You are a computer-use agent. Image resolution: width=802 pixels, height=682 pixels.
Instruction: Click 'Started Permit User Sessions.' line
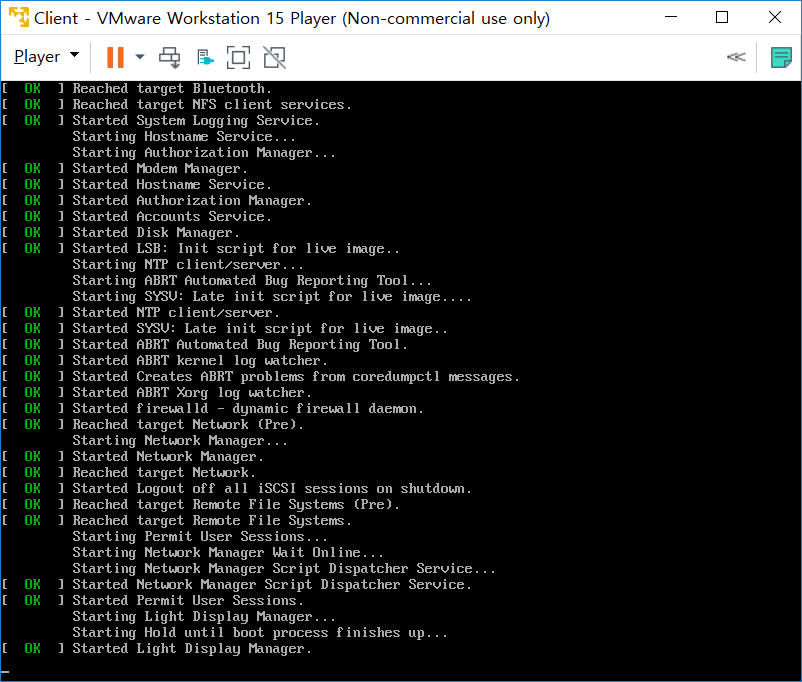[x=188, y=601]
